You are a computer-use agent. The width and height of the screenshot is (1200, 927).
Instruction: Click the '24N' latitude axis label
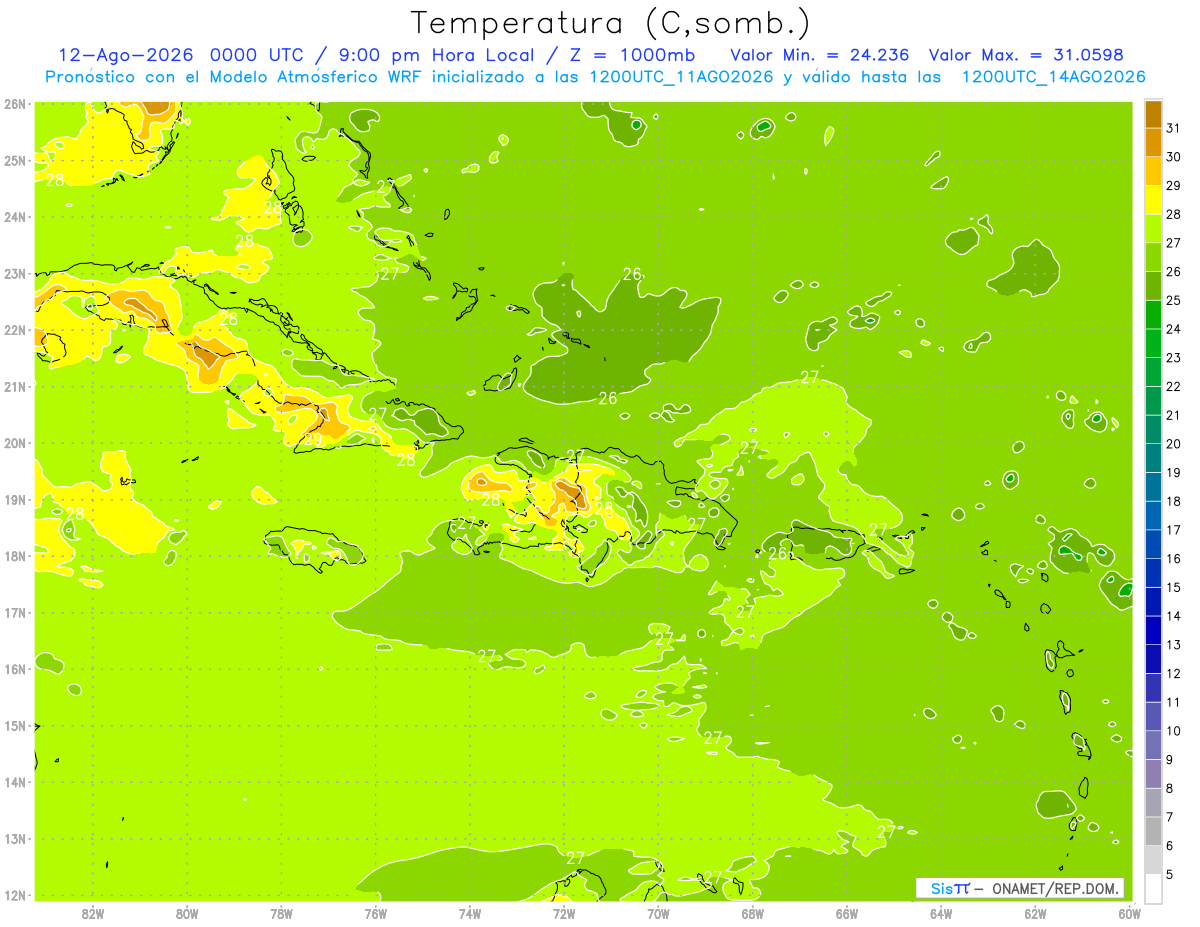15,217
